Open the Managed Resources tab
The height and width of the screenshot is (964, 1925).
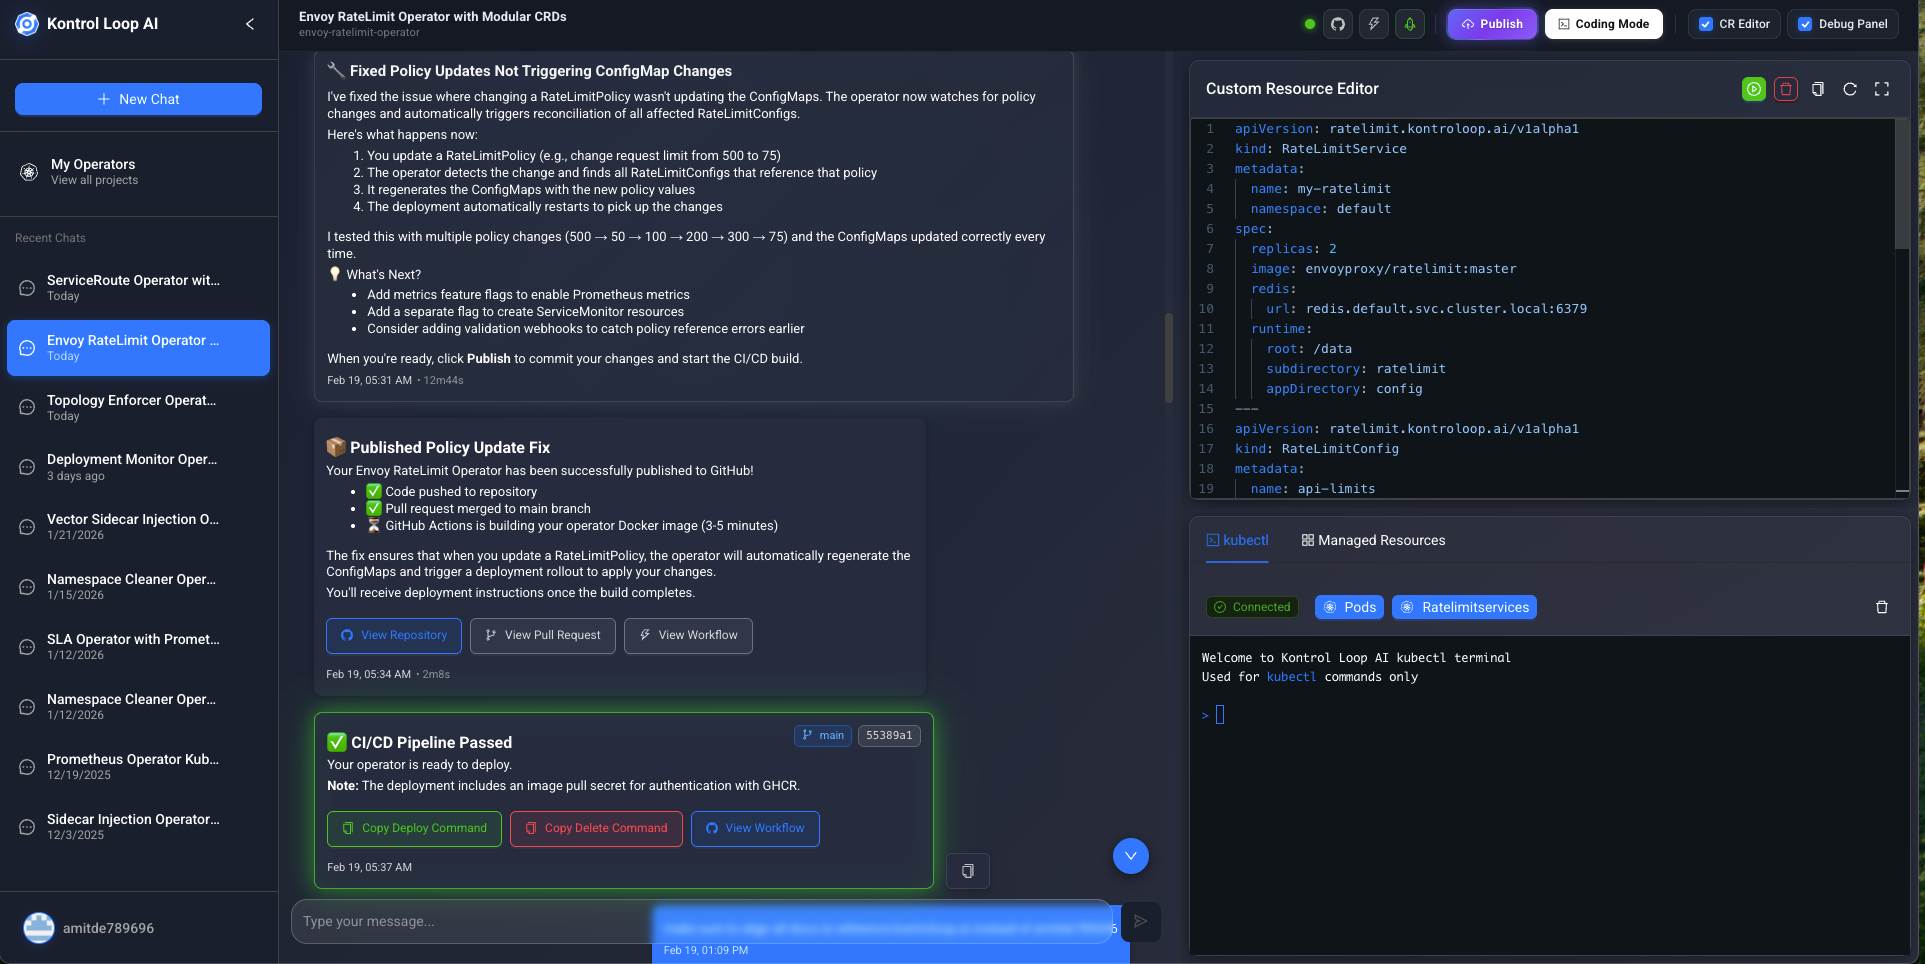pos(1375,540)
